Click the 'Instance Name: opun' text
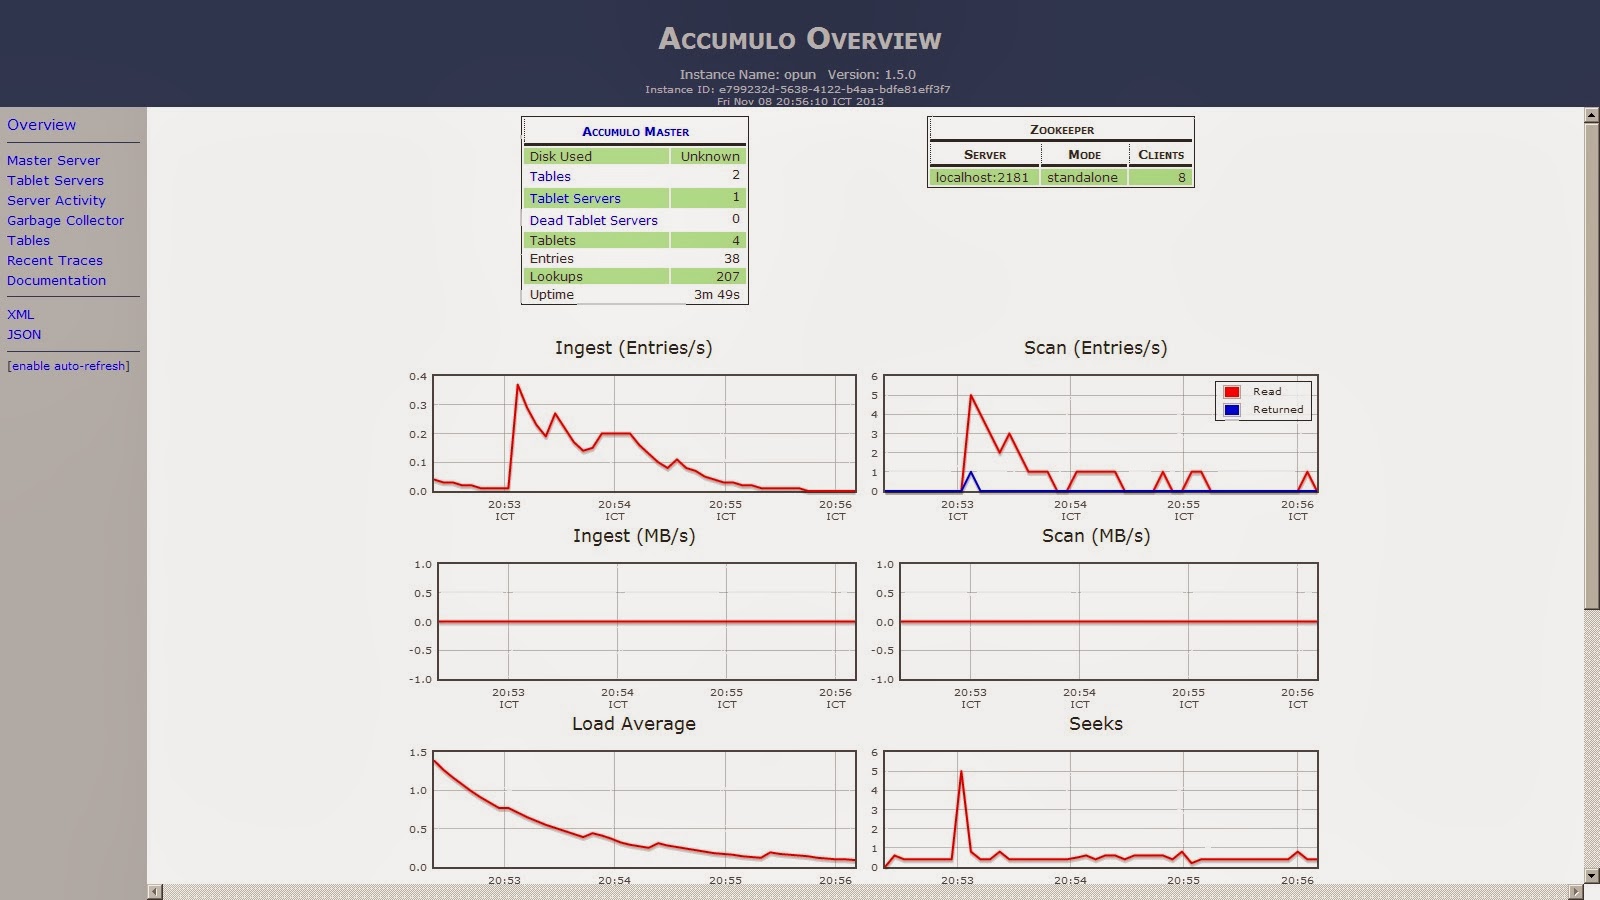1600x900 pixels. pos(747,74)
